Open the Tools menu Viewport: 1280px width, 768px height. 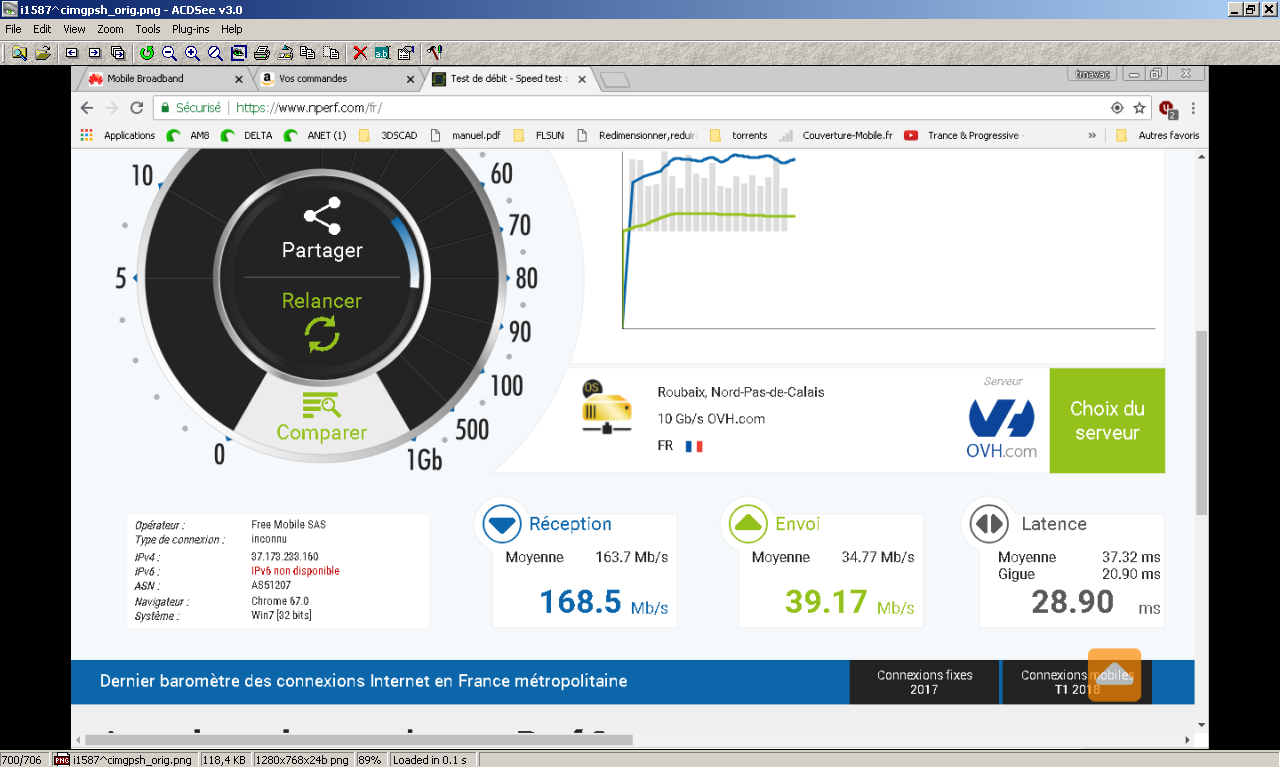pyautogui.click(x=148, y=29)
